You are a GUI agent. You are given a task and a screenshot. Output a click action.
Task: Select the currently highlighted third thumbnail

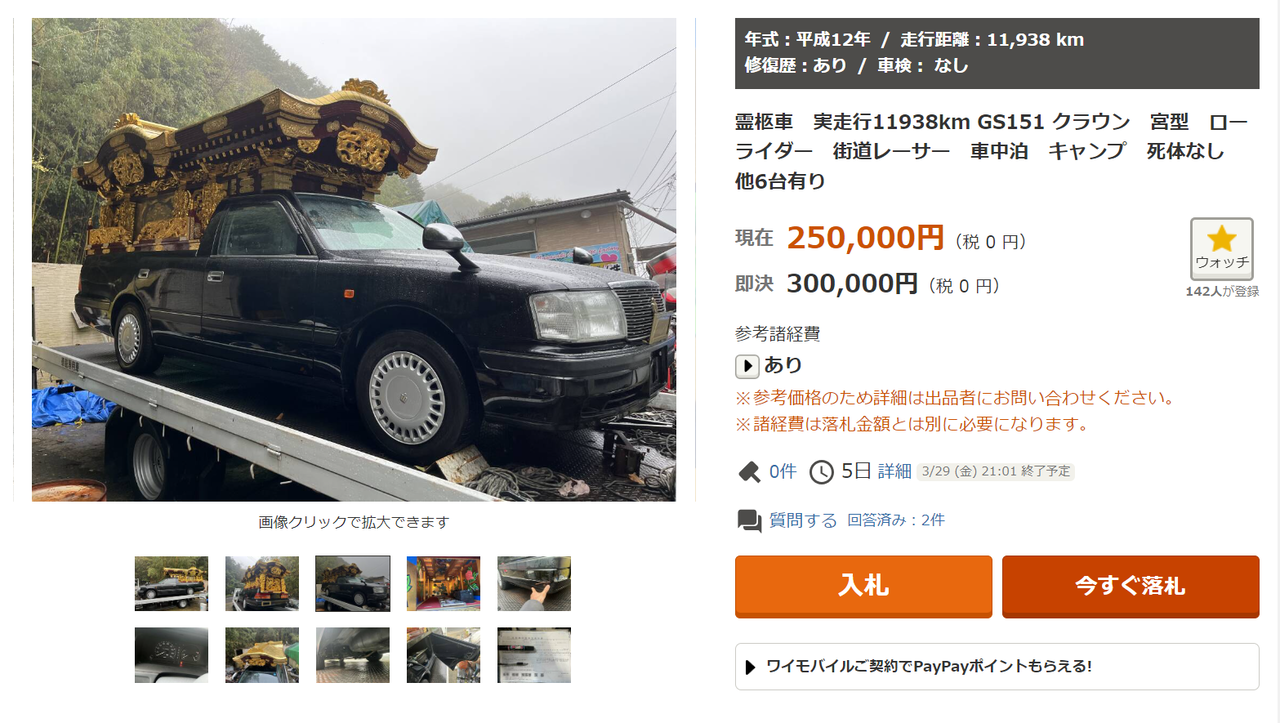point(353,583)
